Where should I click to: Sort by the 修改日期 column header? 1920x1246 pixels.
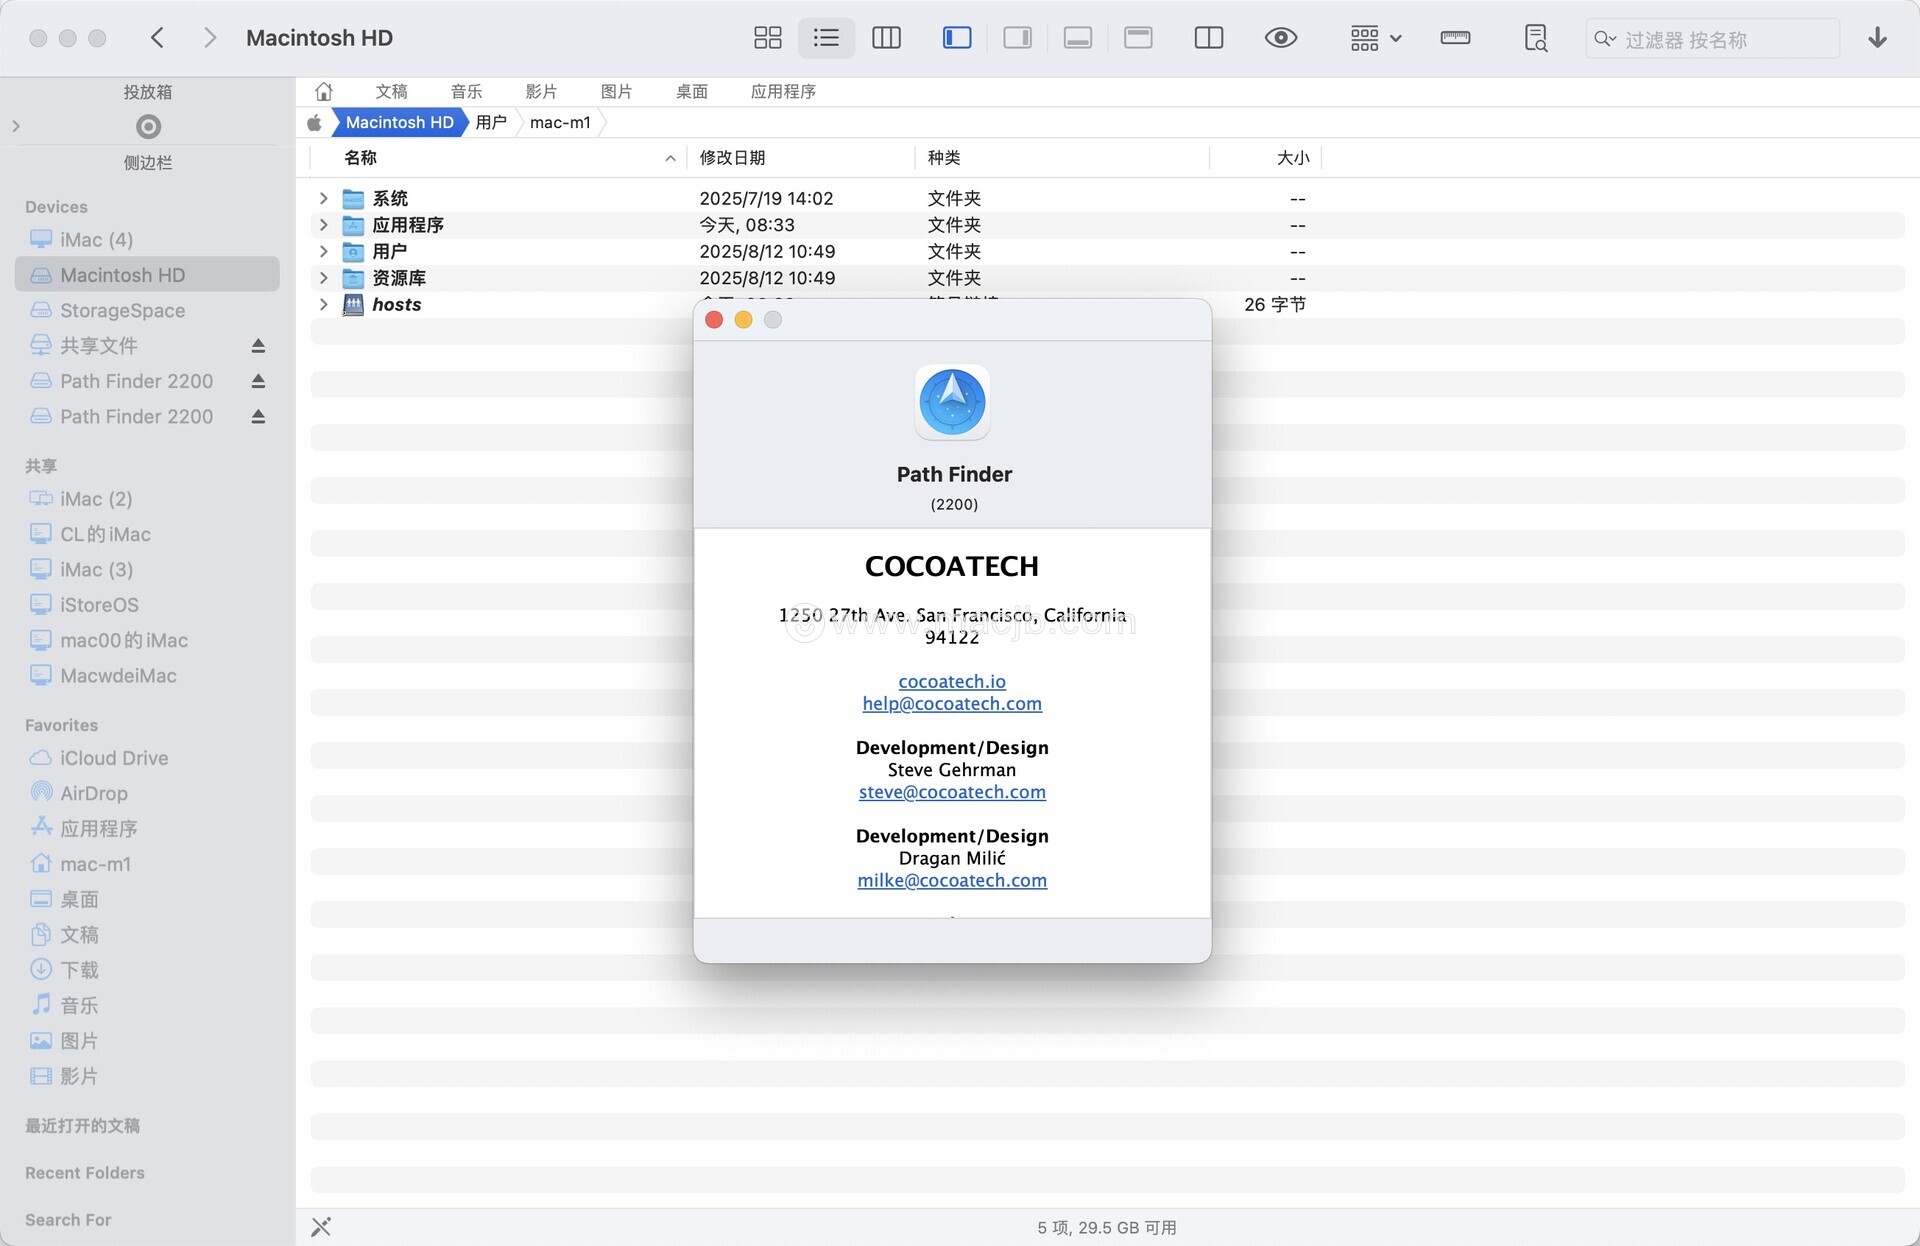point(800,158)
